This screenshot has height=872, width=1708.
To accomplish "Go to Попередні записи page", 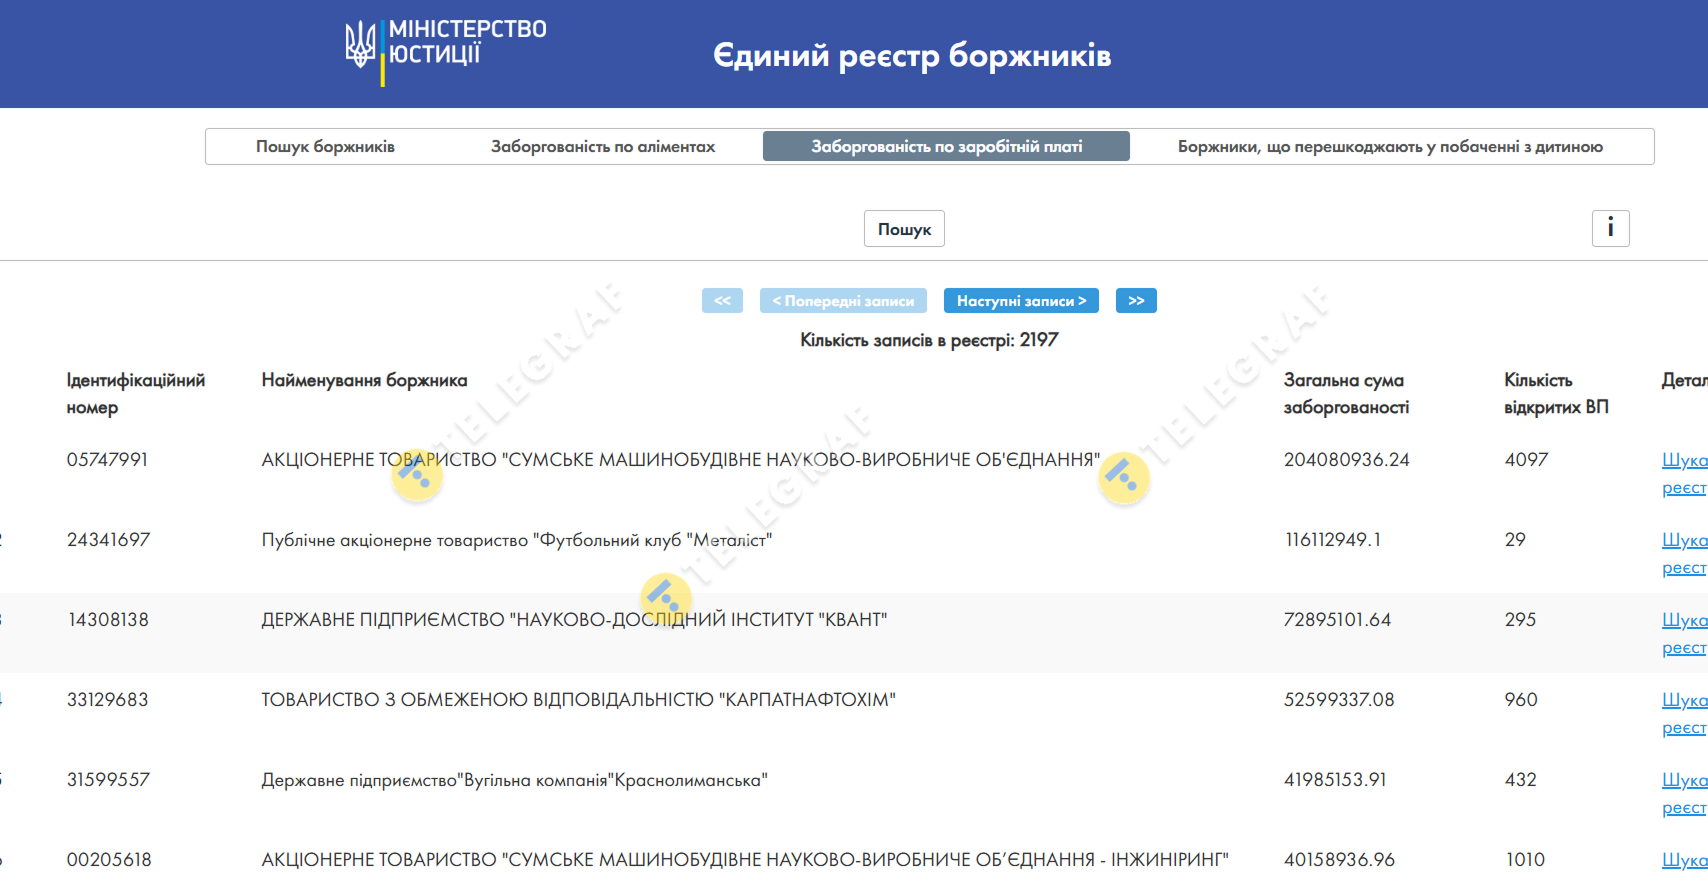I will coord(843,301).
